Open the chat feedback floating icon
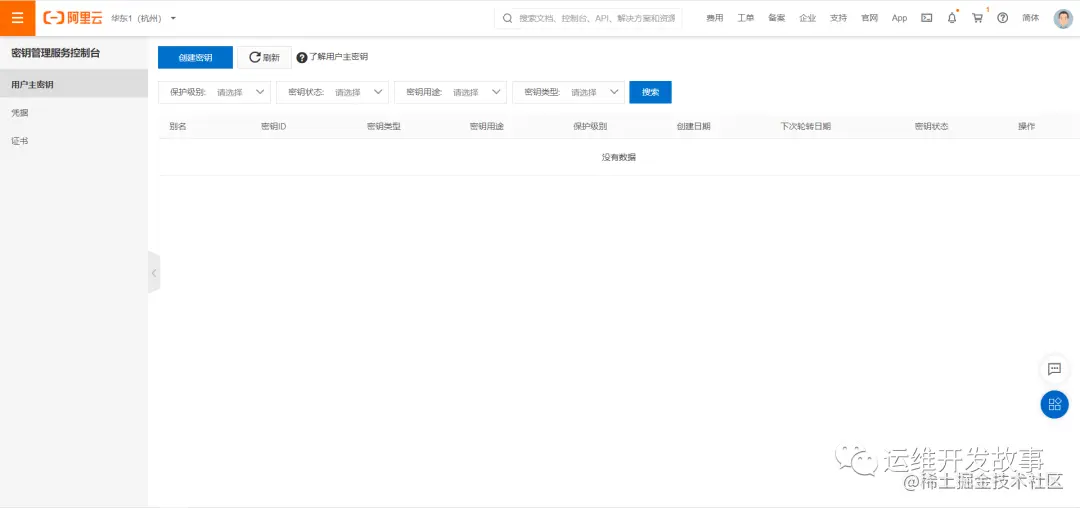The width and height of the screenshot is (1080, 508). click(1054, 369)
